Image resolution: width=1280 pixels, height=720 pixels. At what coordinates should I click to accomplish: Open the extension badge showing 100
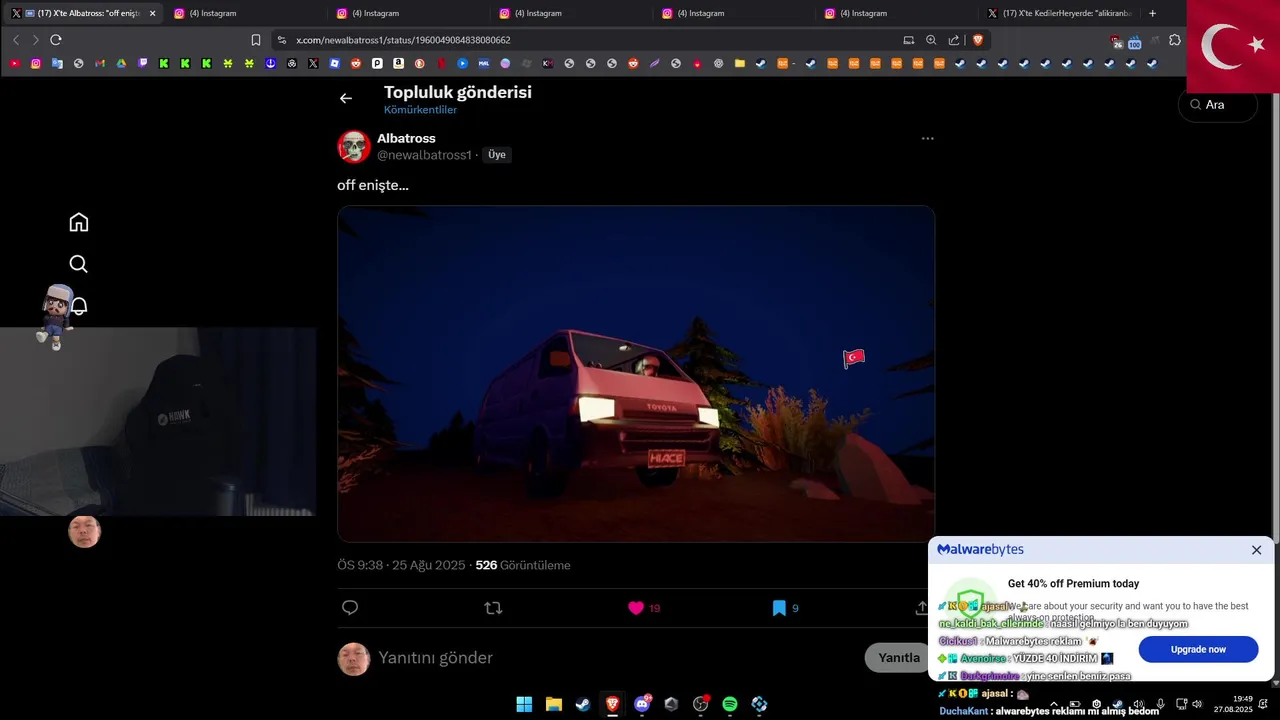[x=1134, y=42]
